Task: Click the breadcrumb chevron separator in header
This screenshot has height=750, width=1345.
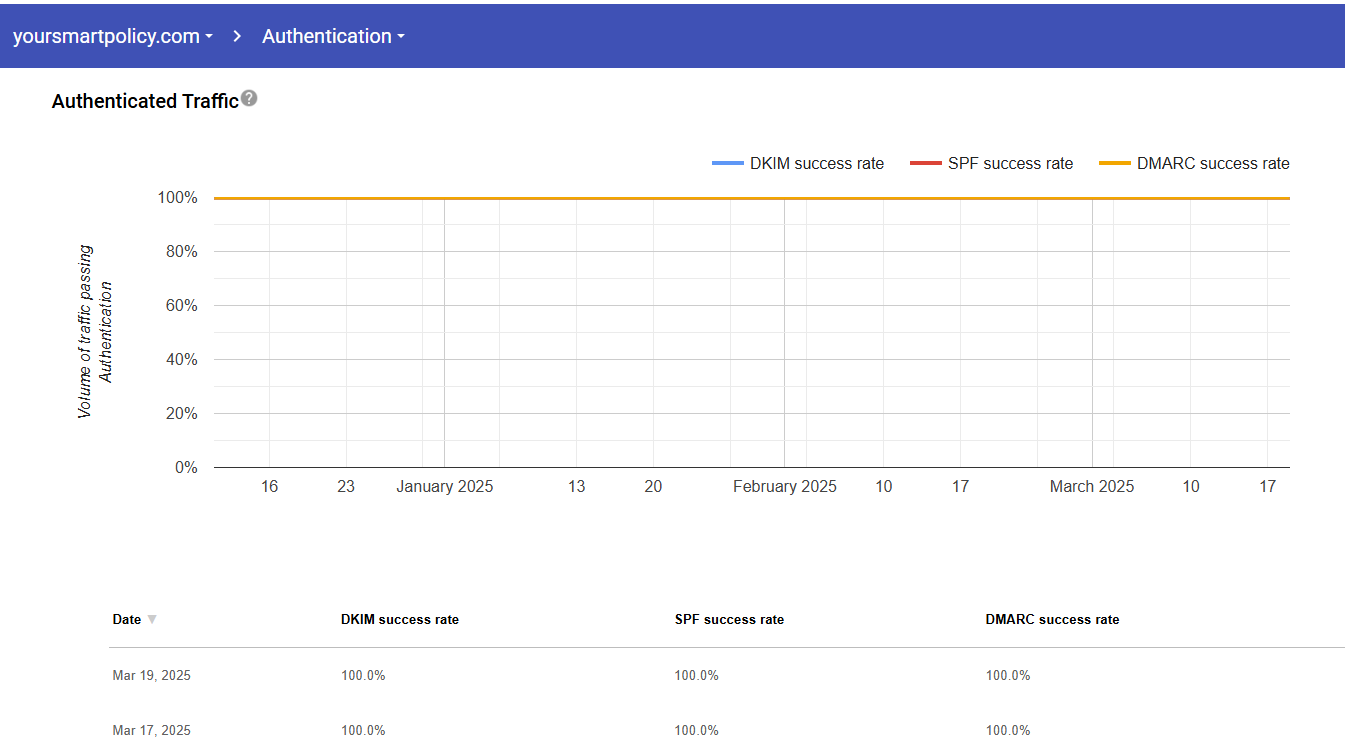Action: (237, 36)
